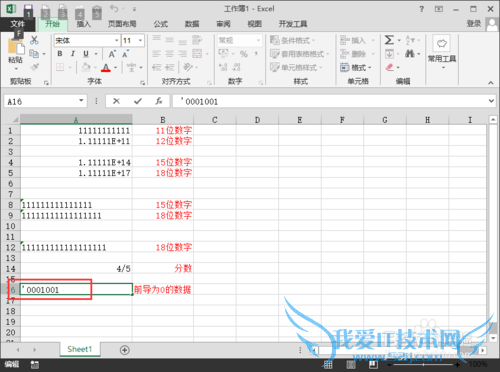The image size is (500, 372).
Task: Click the fx insert function button
Action: (159, 101)
